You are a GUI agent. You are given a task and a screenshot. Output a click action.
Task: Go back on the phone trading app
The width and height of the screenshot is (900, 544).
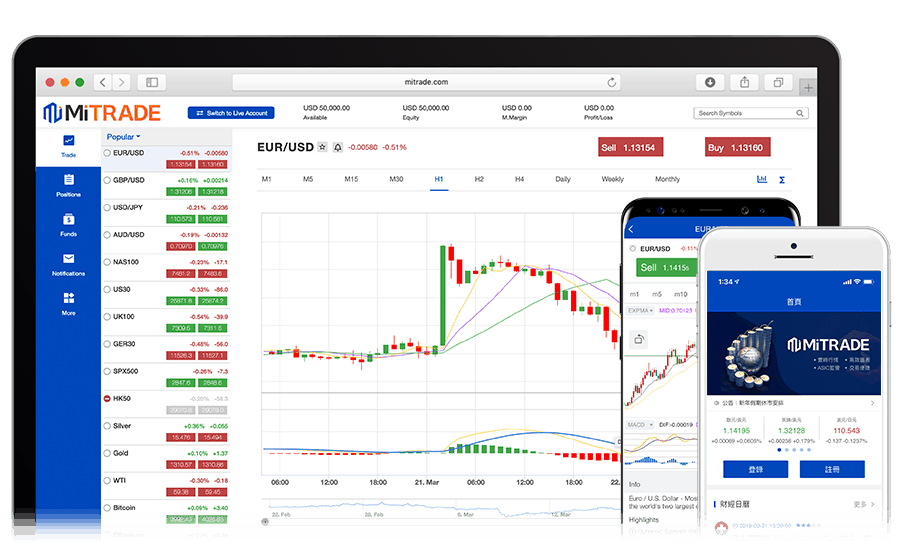click(631, 229)
